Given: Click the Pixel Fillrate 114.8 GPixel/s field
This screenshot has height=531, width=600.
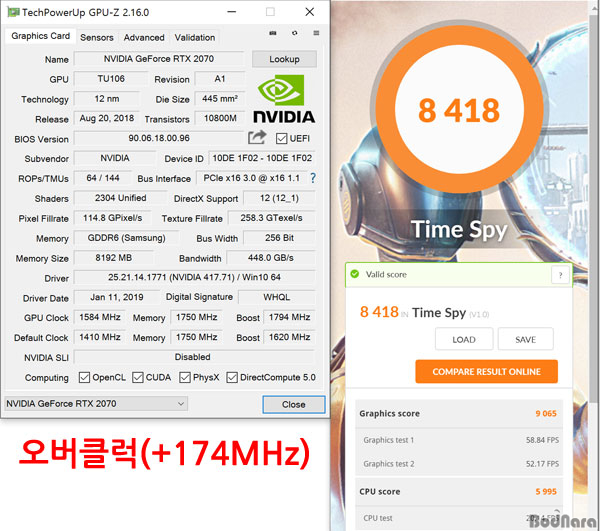Looking at the screenshot, I should click(112, 218).
